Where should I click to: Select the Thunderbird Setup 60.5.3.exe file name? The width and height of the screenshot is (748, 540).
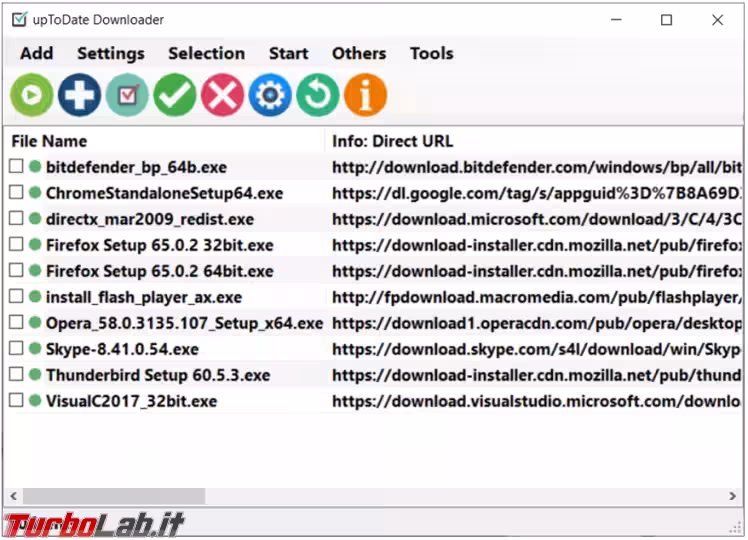click(158, 375)
